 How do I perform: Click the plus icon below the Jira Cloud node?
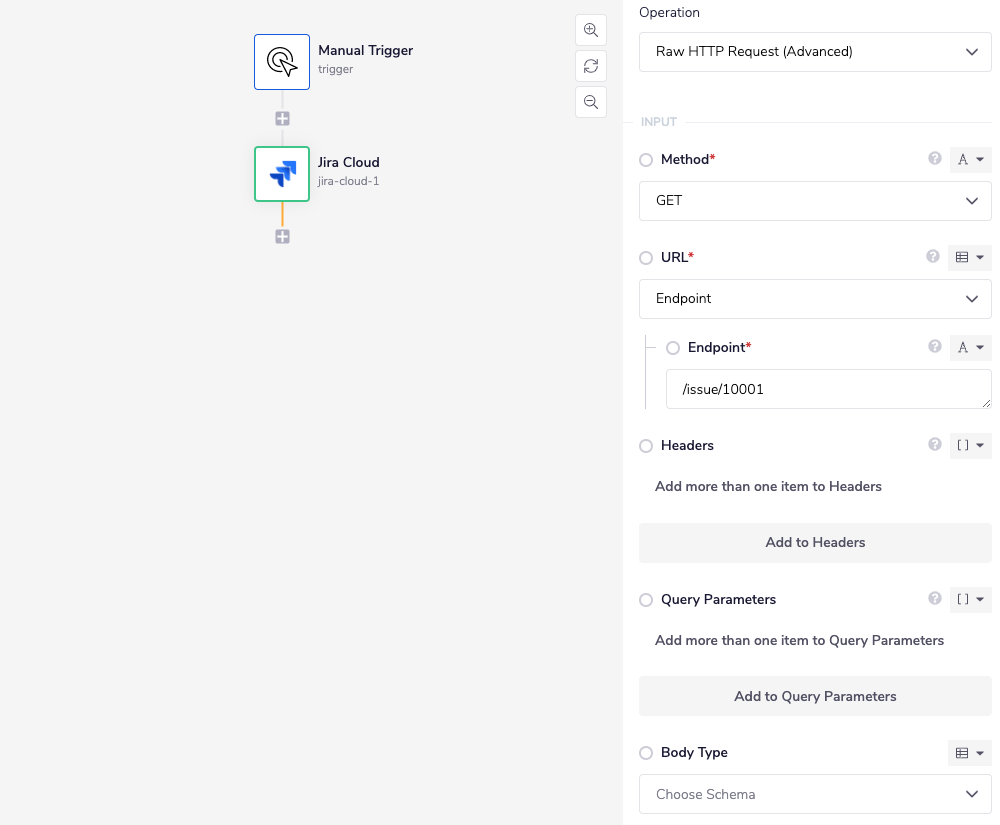pyautogui.click(x=282, y=236)
